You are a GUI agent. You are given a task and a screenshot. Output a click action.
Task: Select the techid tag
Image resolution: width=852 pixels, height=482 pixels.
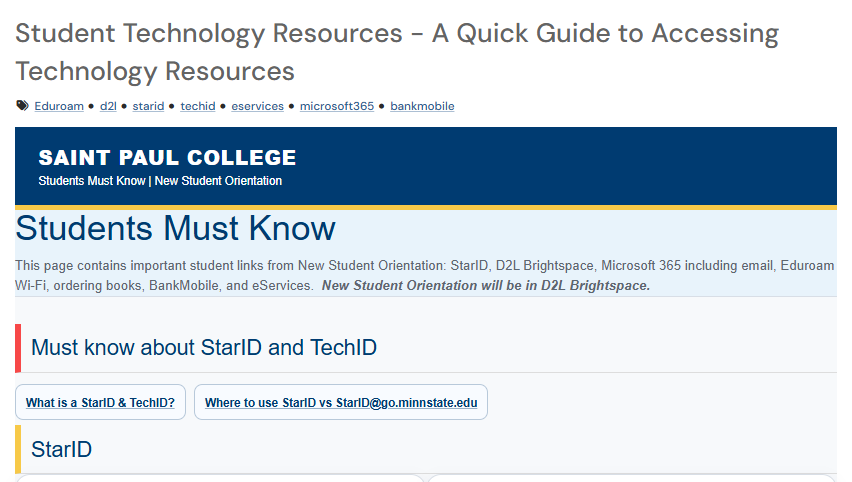point(198,106)
